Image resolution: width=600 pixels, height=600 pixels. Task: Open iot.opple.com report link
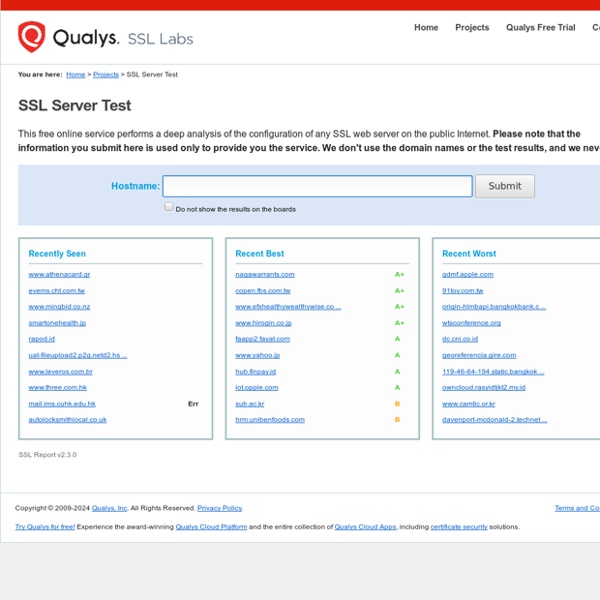257,388
